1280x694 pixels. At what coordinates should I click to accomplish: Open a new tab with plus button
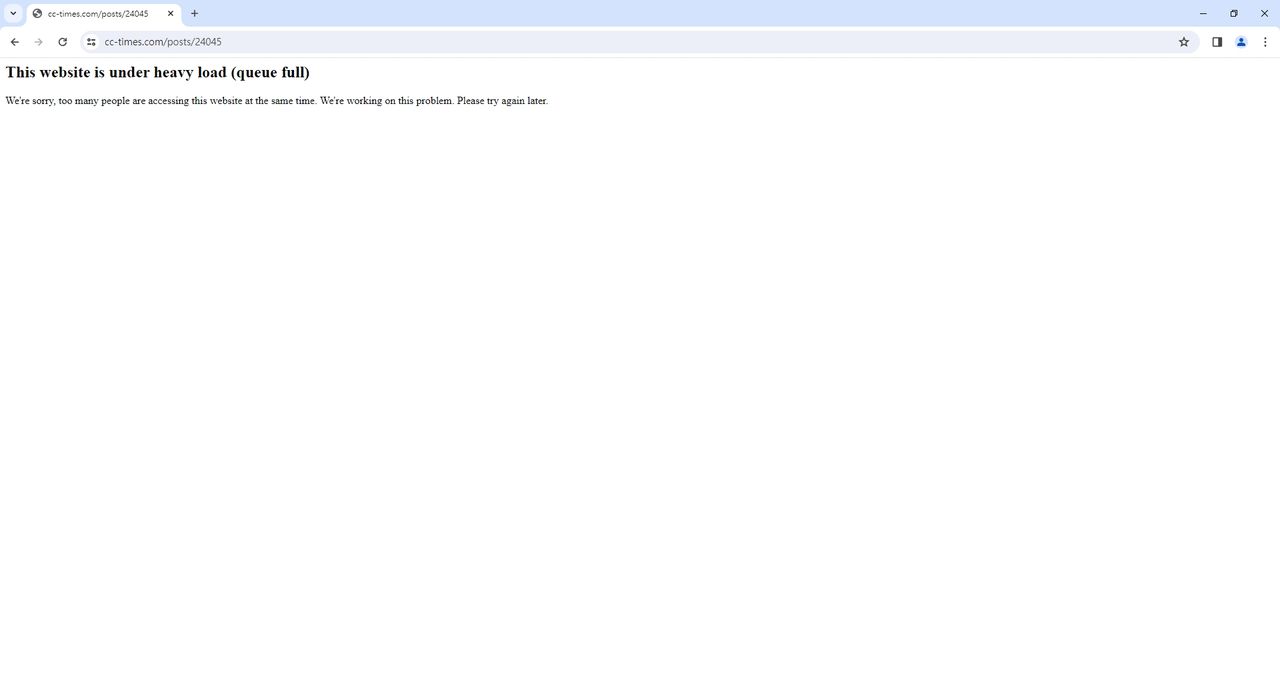click(194, 14)
